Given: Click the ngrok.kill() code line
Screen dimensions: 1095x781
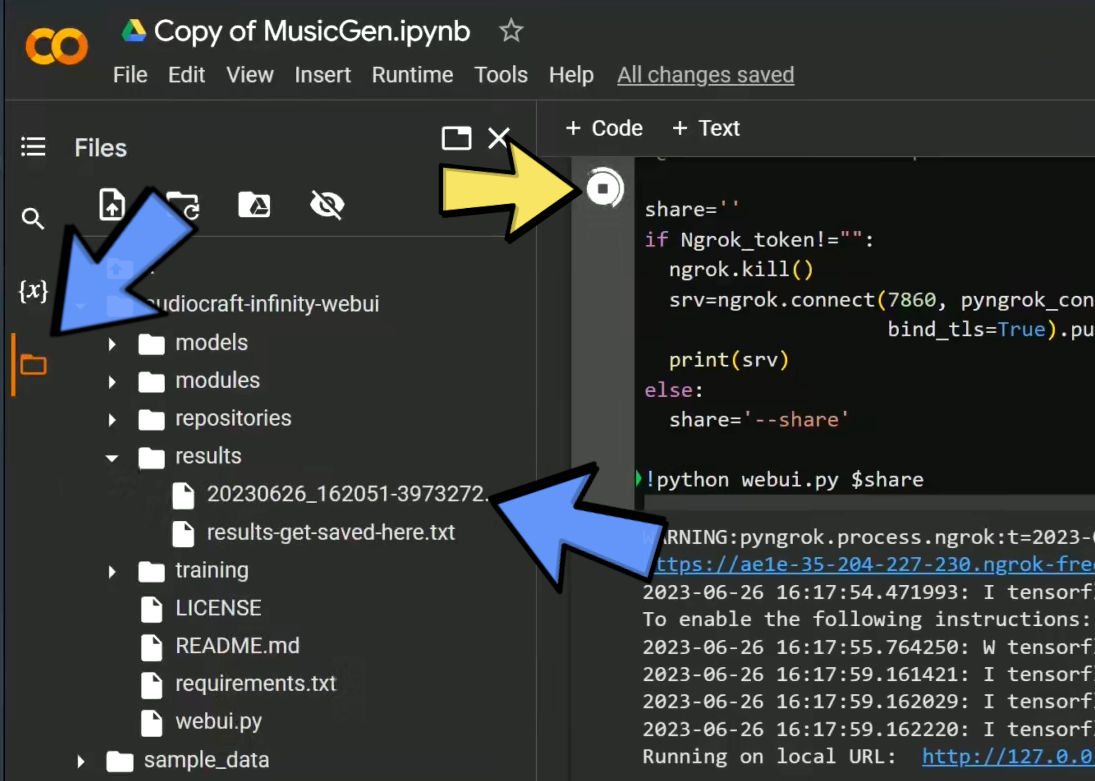Looking at the screenshot, I should click(741, 270).
